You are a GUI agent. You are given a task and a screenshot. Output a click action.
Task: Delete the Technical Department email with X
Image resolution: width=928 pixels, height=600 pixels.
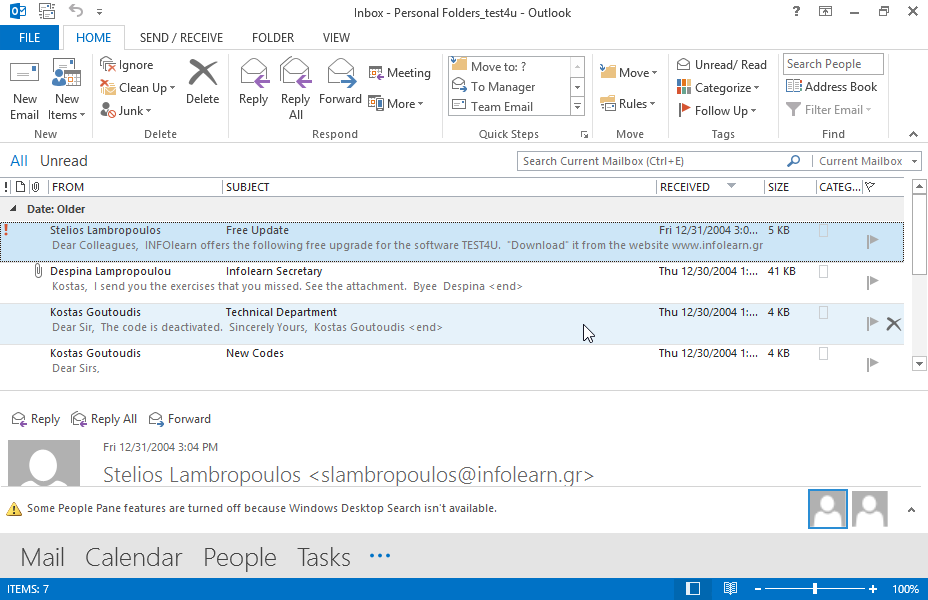click(x=894, y=324)
